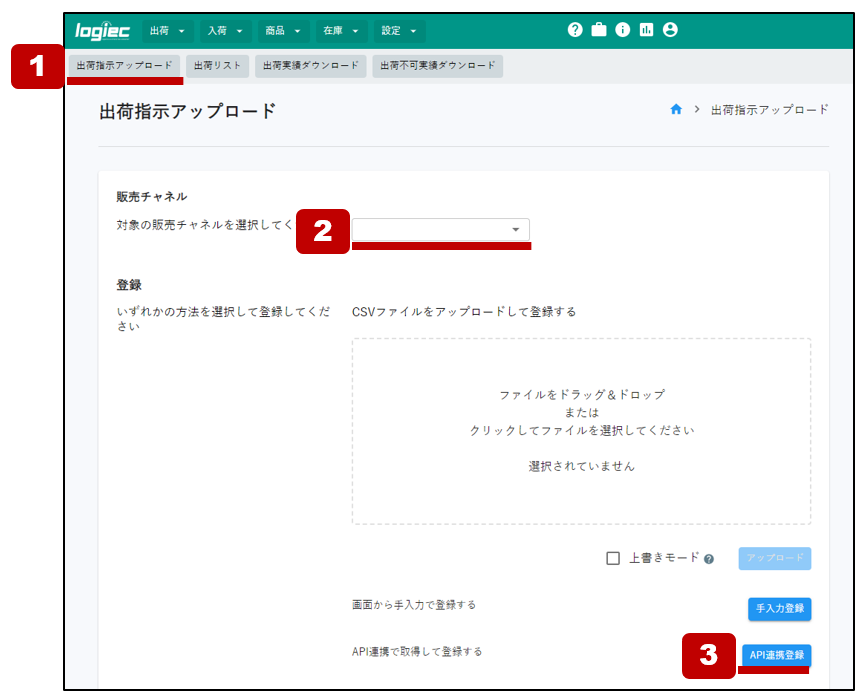Open the 設定 menu

click(398, 31)
